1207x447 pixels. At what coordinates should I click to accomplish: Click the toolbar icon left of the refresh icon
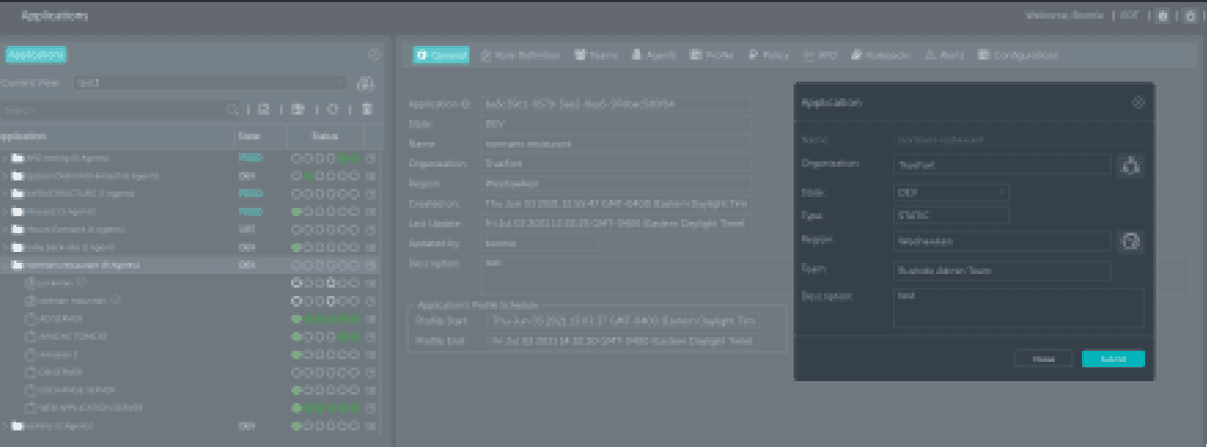tap(298, 109)
